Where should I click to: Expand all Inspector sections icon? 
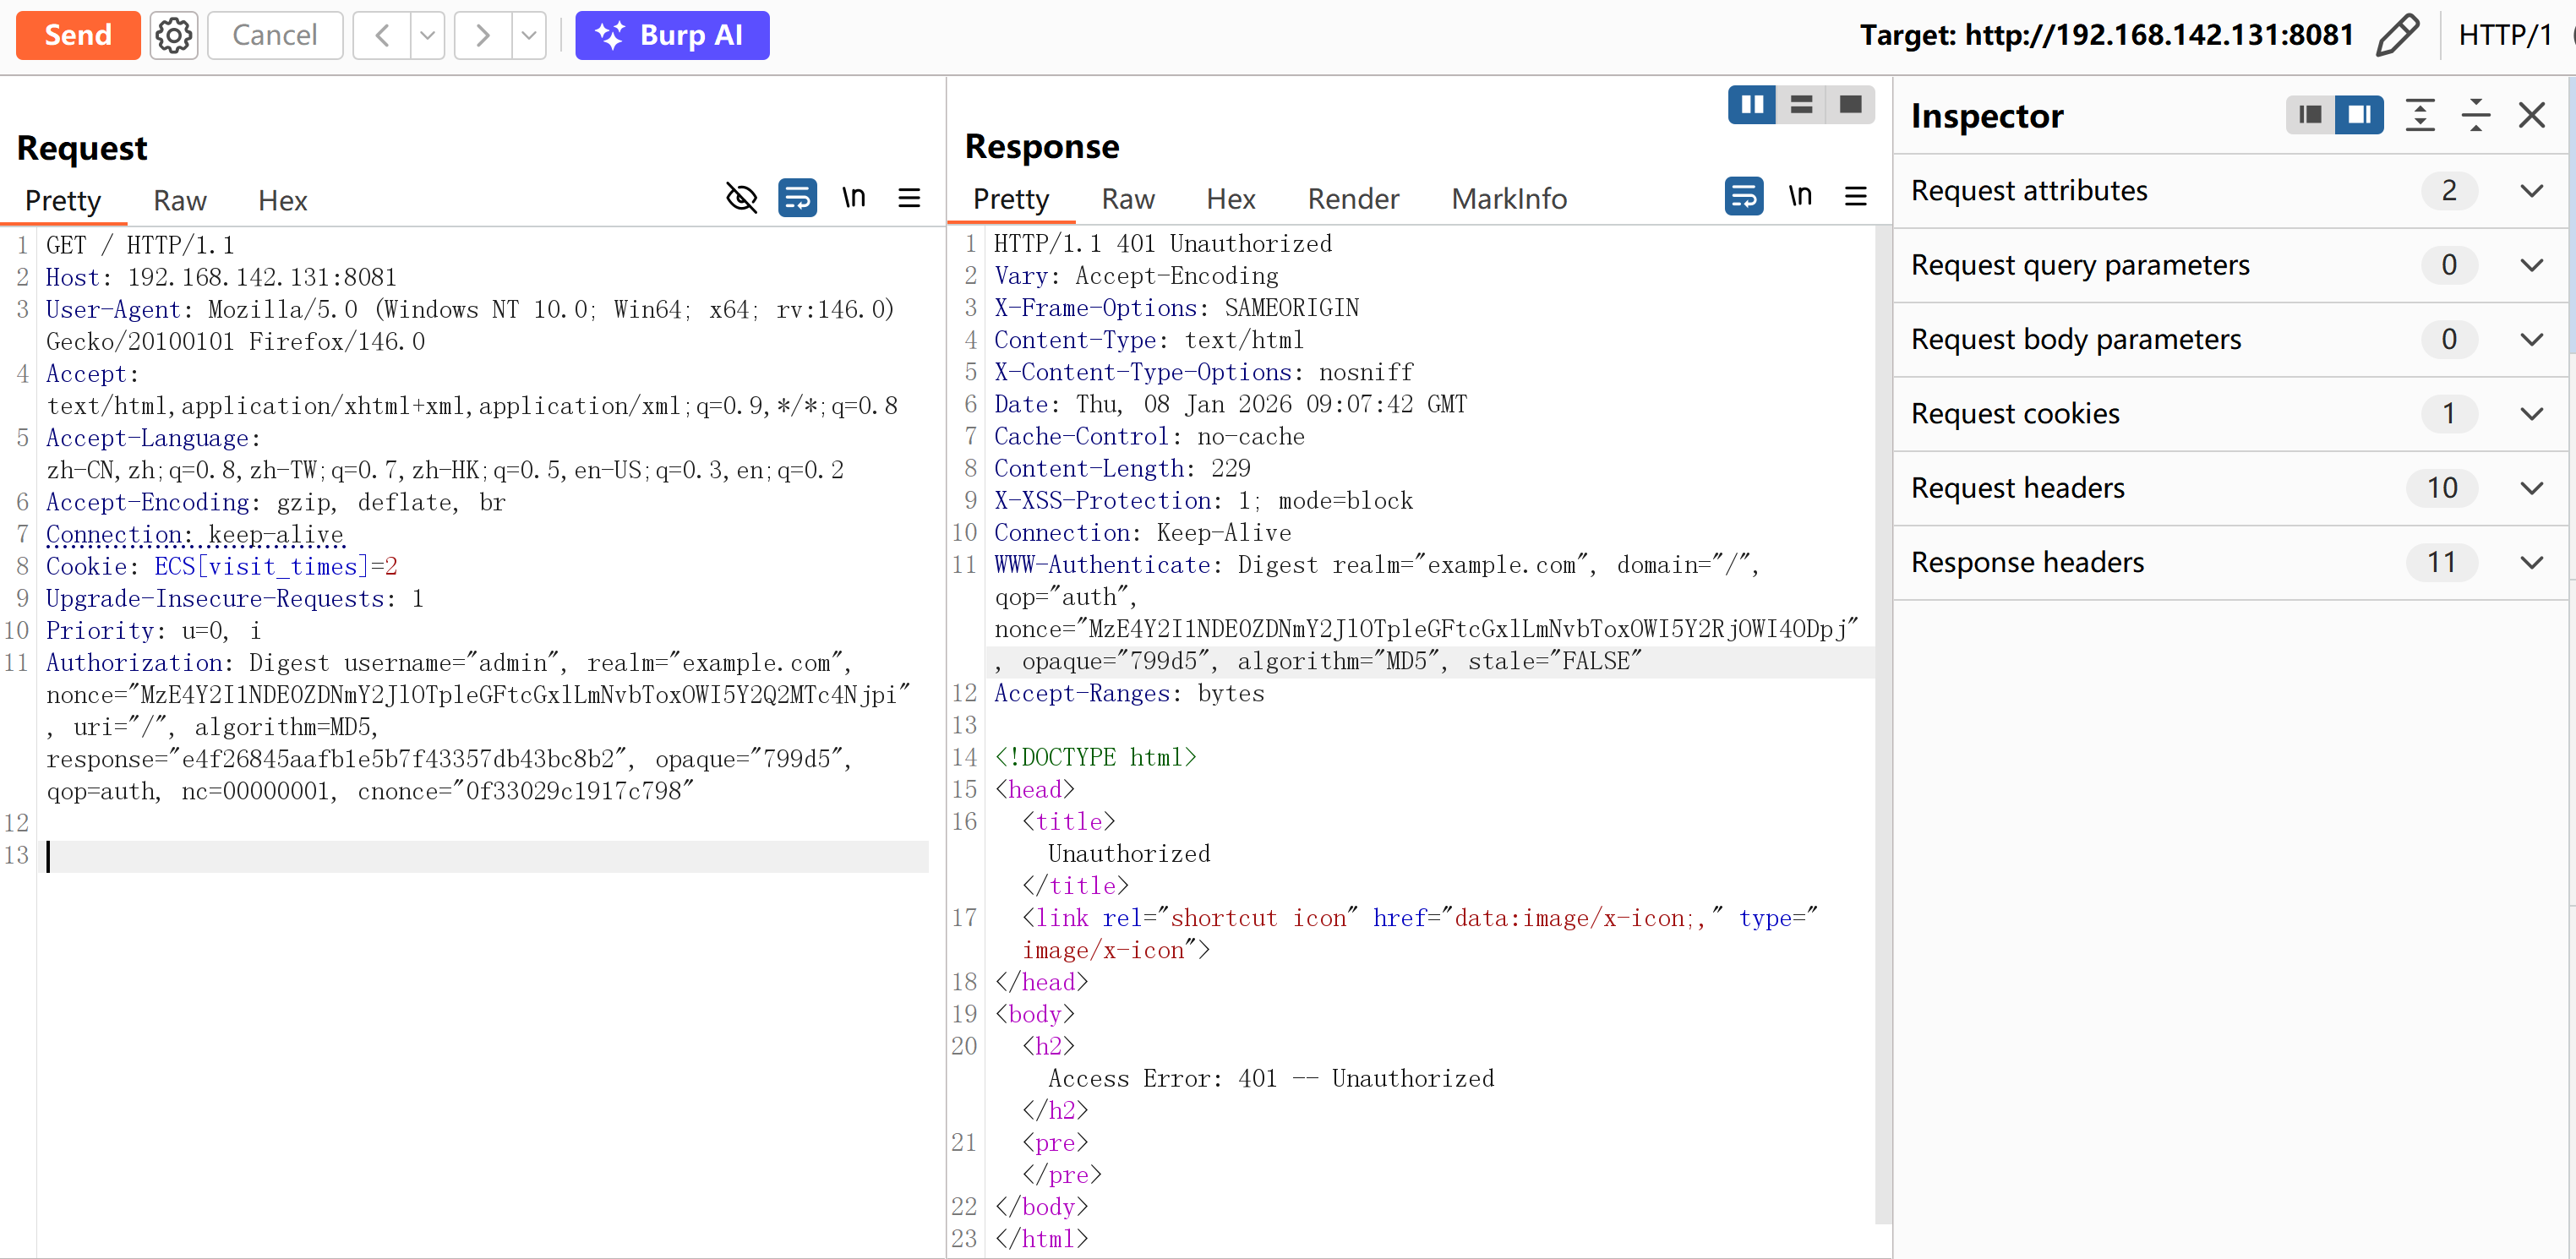[x=2419, y=116]
